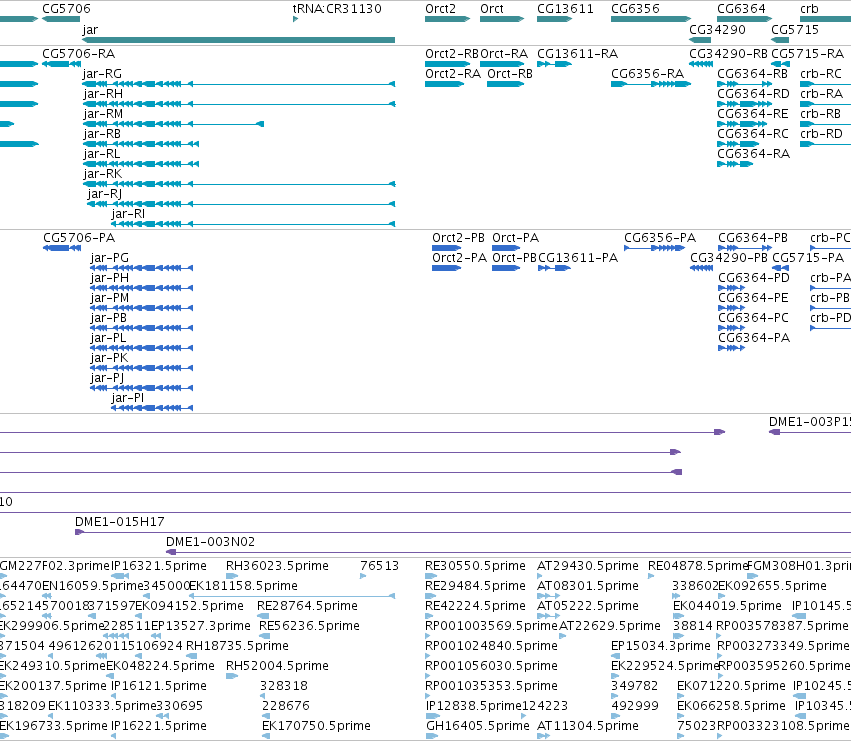Select the Orct2-RB transcript label
Image resolution: width=851 pixels, height=741 pixels.
[452, 54]
